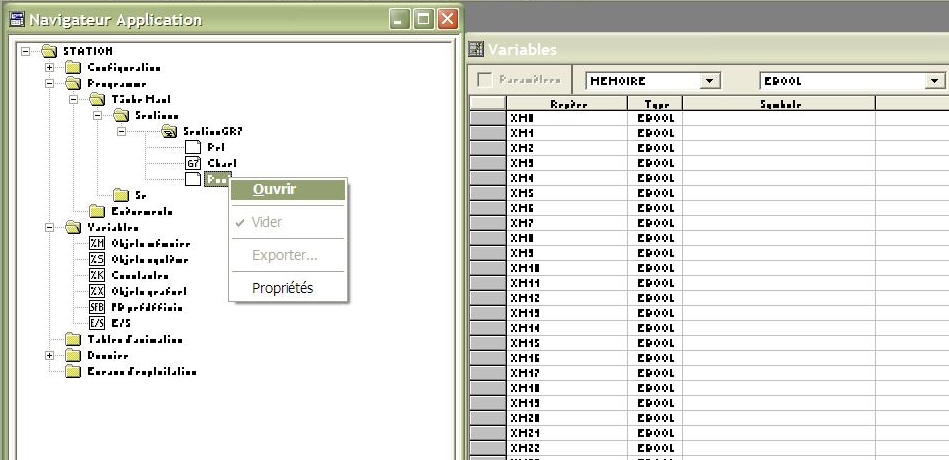Click the row header button for %M0
The width and height of the screenshot is (949, 460).
click(x=488, y=118)
